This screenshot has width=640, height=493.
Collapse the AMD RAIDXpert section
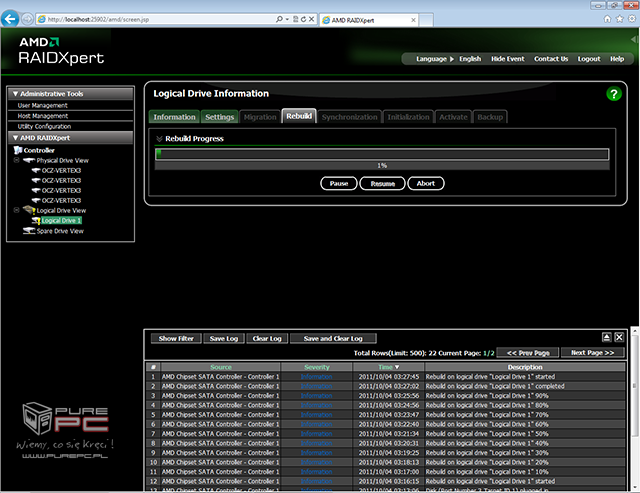(x=16, y=138)
